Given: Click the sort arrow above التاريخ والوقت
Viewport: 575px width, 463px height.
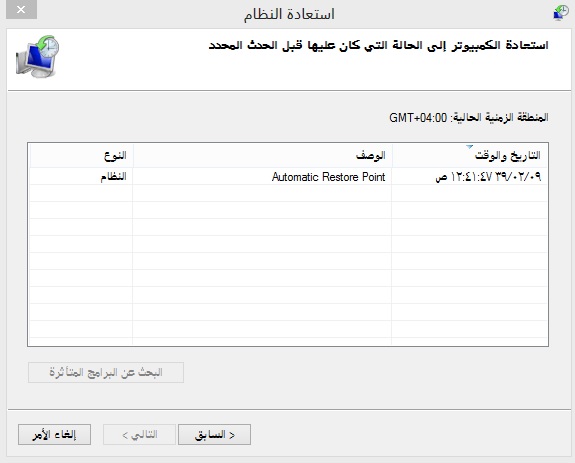Looking at the screenshot, I should click(469, 147).
